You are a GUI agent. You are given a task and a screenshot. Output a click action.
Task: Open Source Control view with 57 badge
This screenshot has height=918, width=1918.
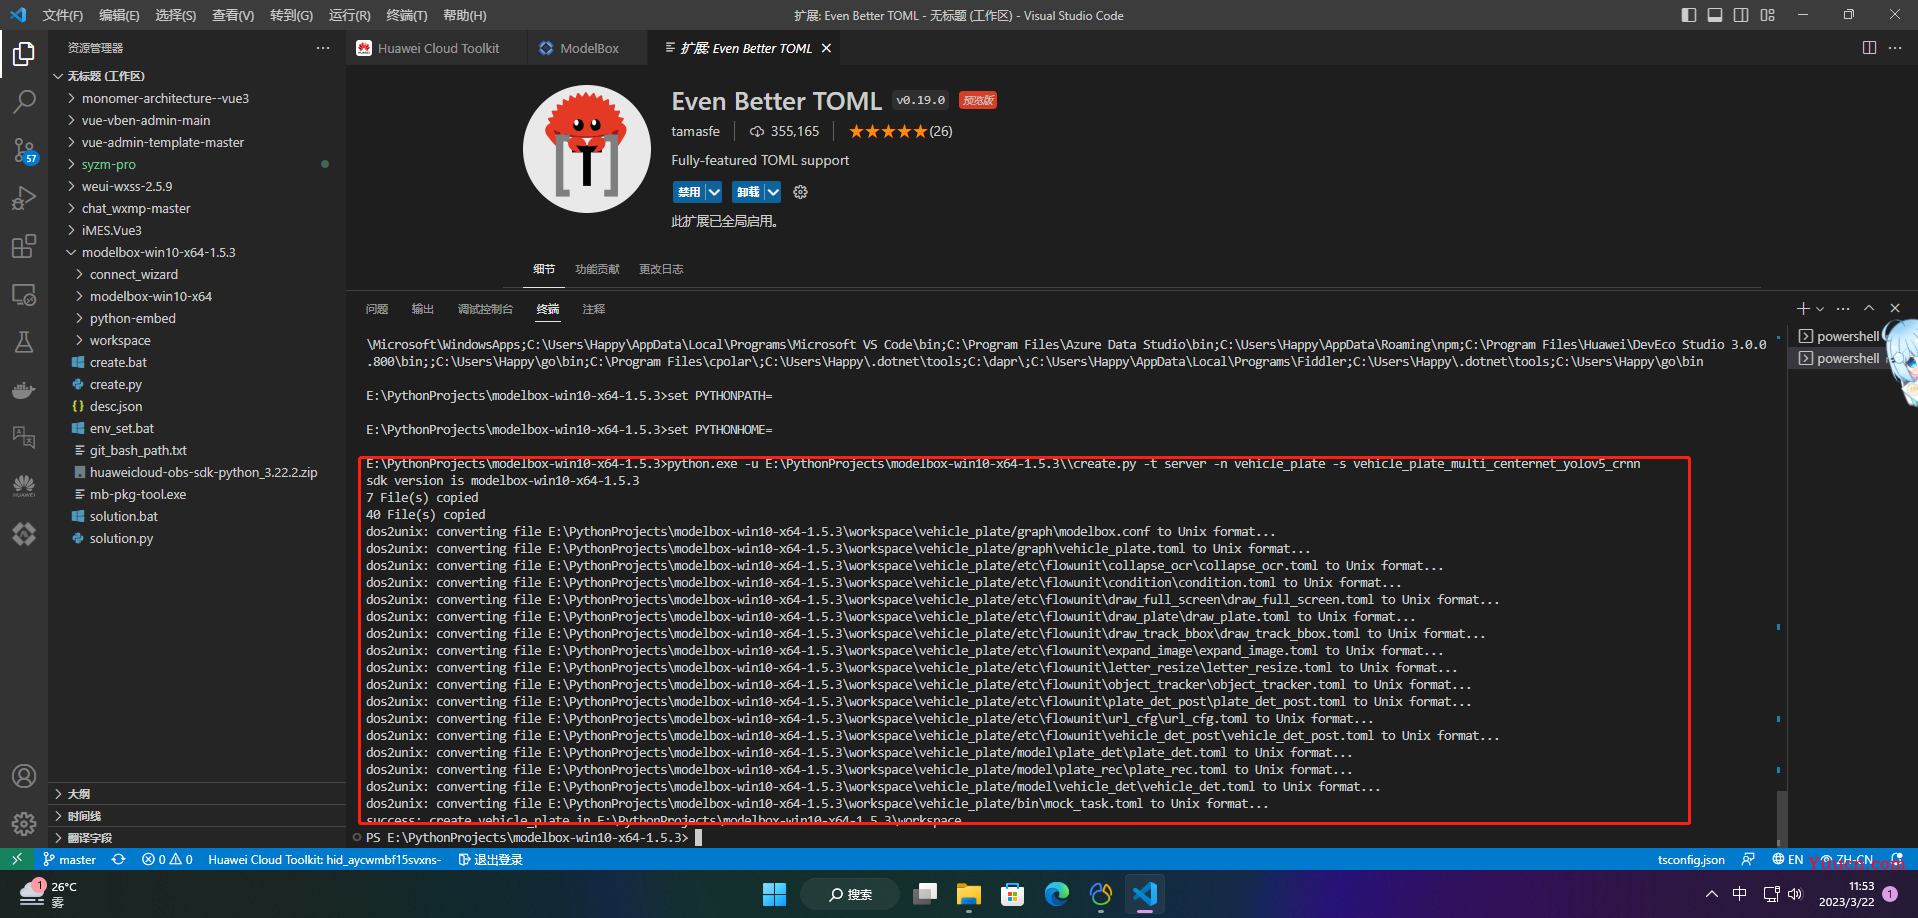click(x=24, y=150)
